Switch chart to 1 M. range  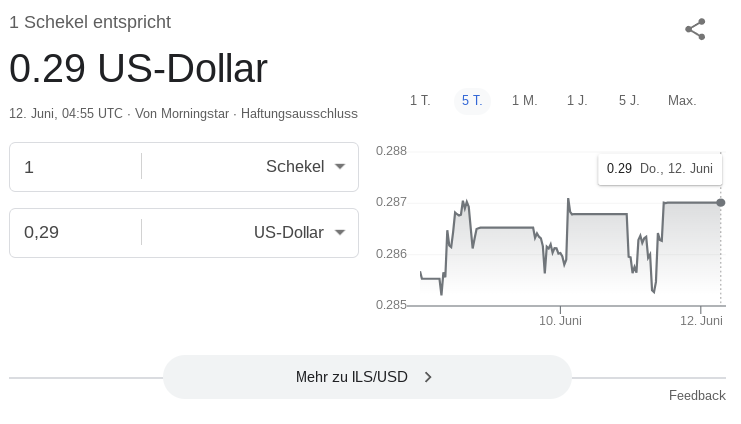pos(525,101)
